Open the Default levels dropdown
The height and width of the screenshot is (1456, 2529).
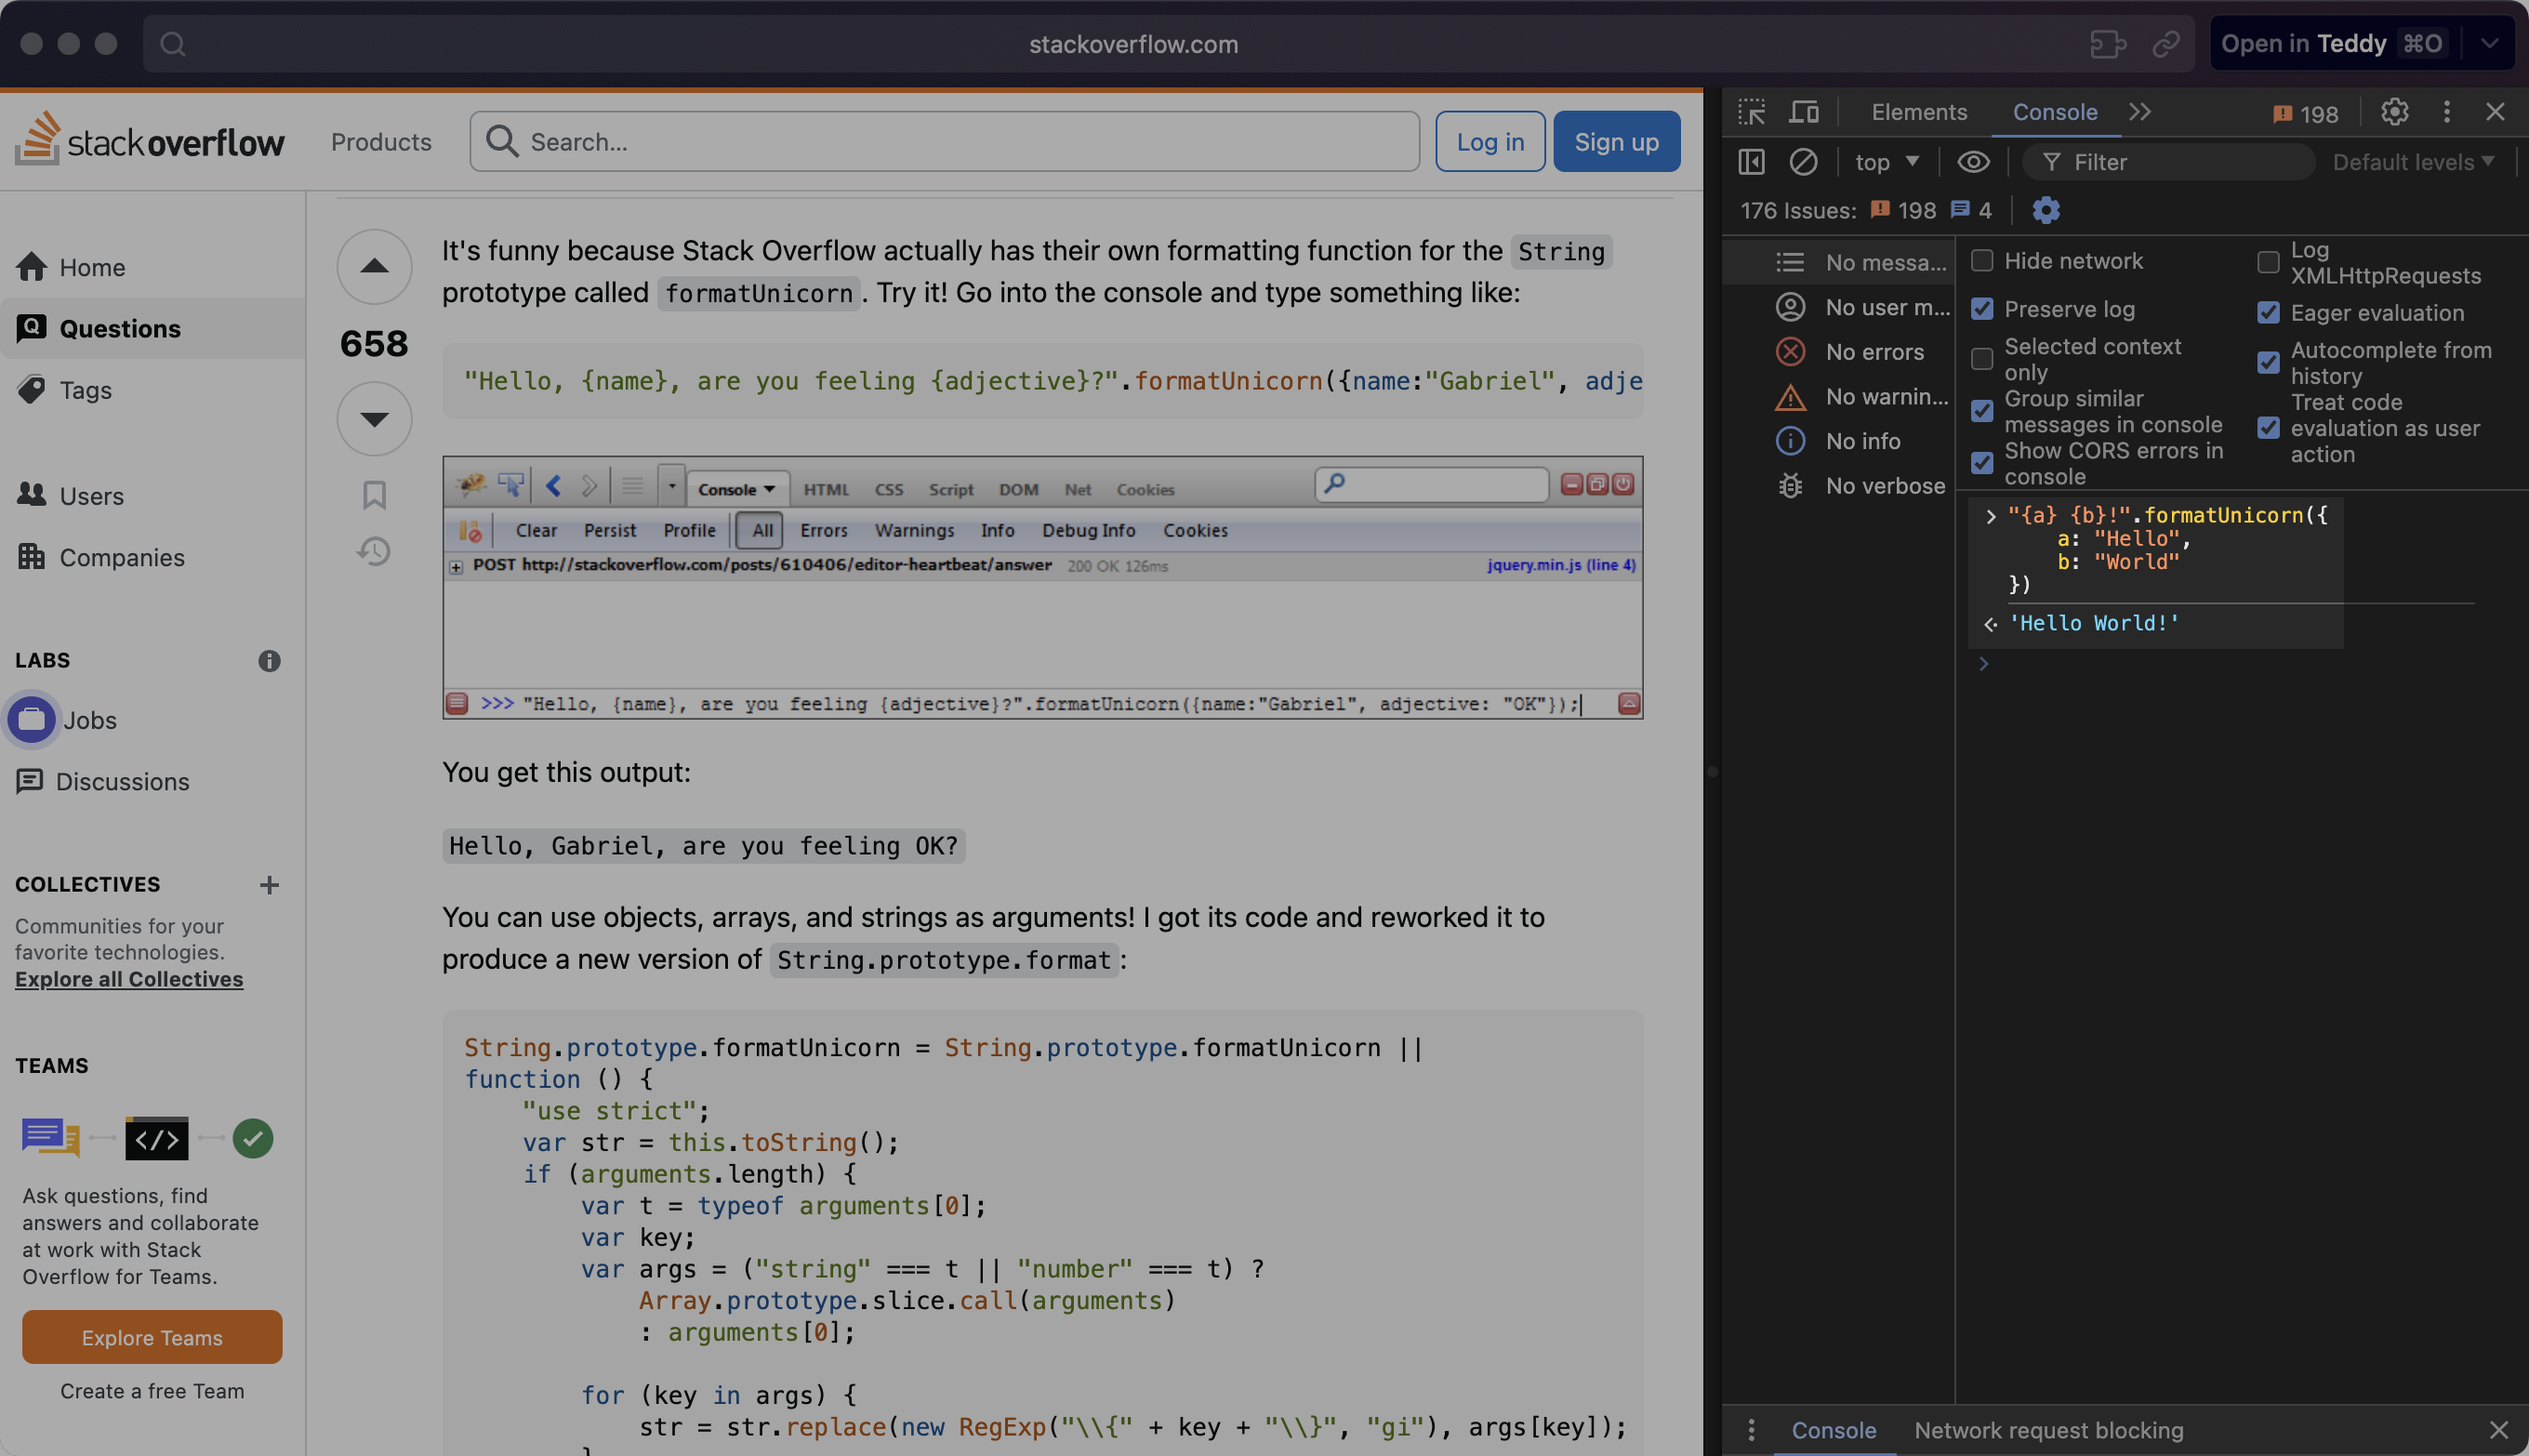click(2412, 162)
